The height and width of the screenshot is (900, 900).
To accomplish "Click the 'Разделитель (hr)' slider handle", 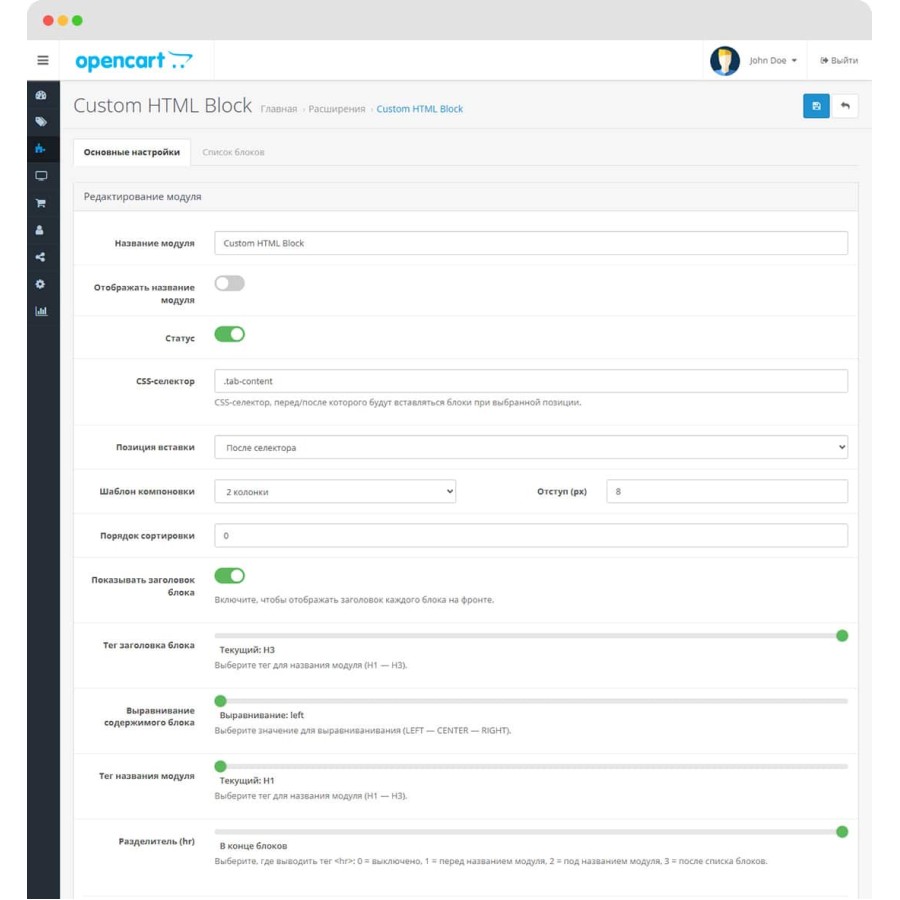I will [x=842, y=832].
